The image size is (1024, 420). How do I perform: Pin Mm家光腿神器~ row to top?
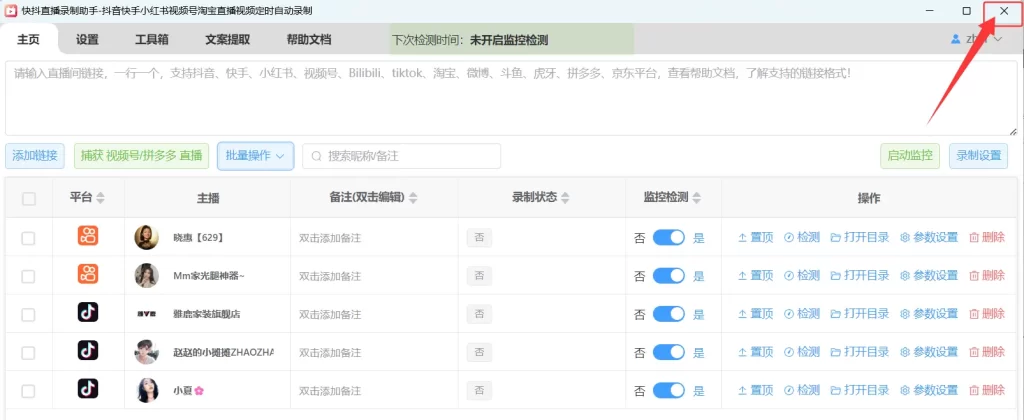(756, 276)
